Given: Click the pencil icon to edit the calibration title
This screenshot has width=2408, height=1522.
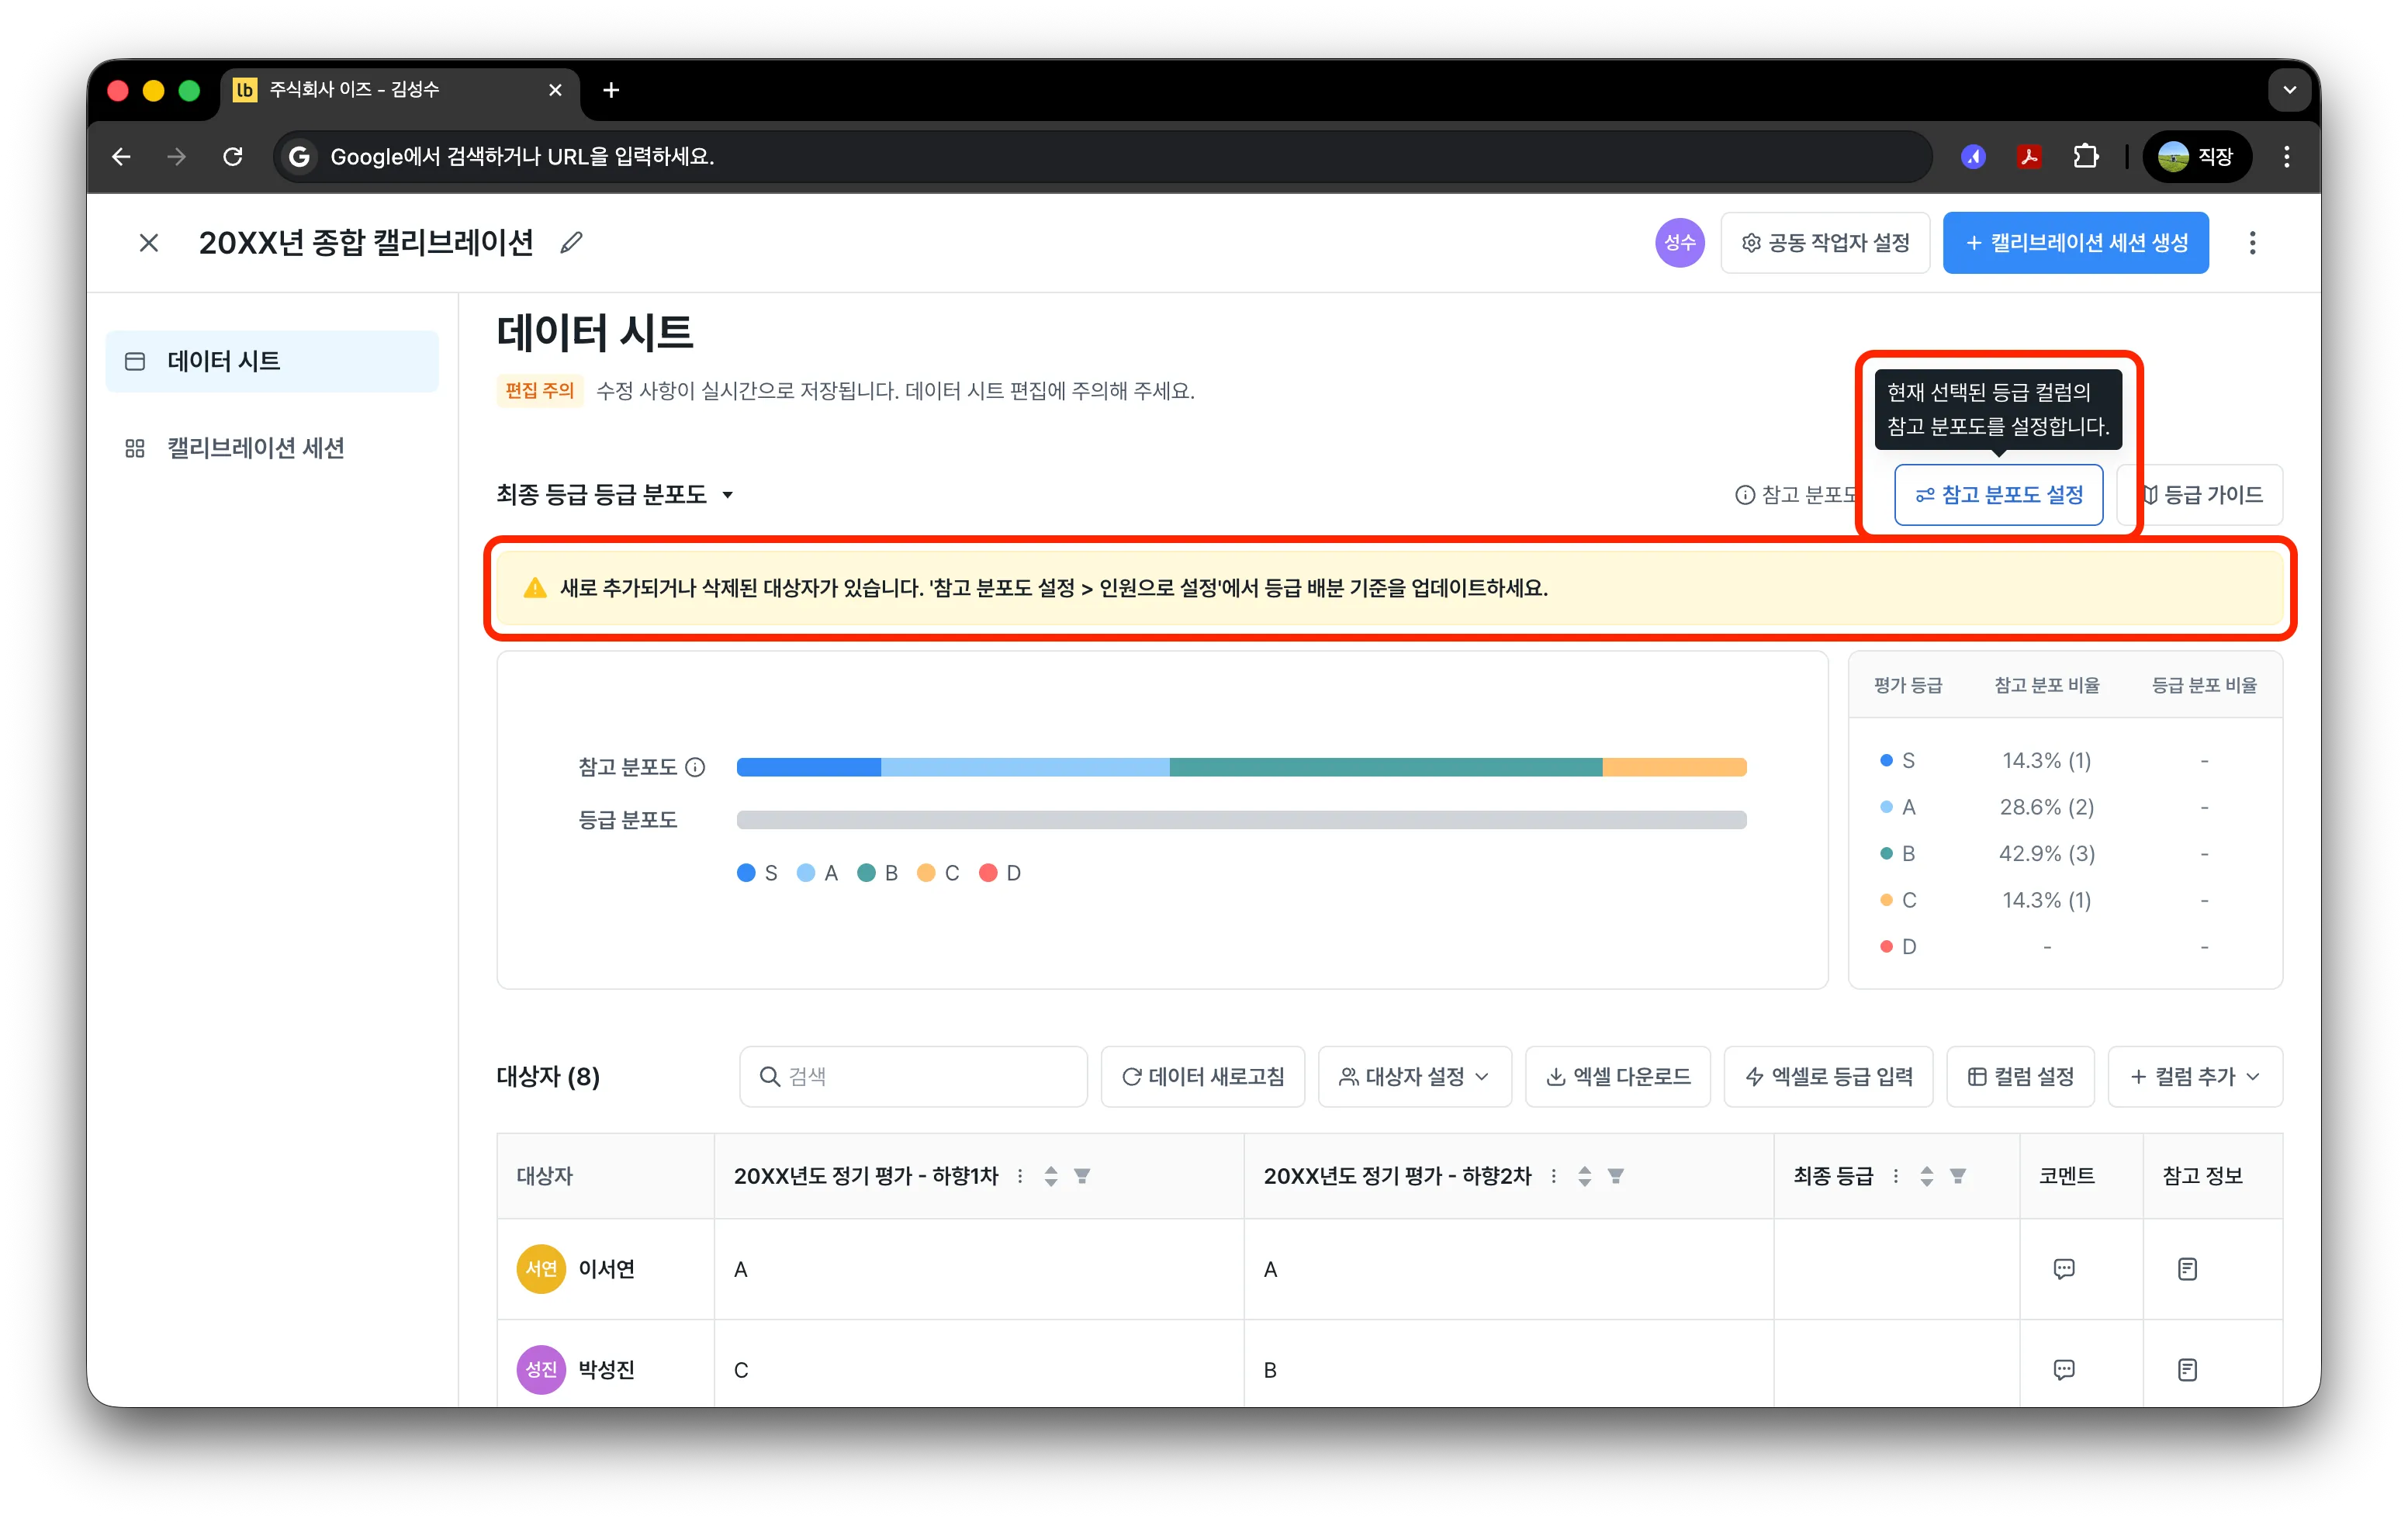Looking at the screenshot, I should click(571, 243).
